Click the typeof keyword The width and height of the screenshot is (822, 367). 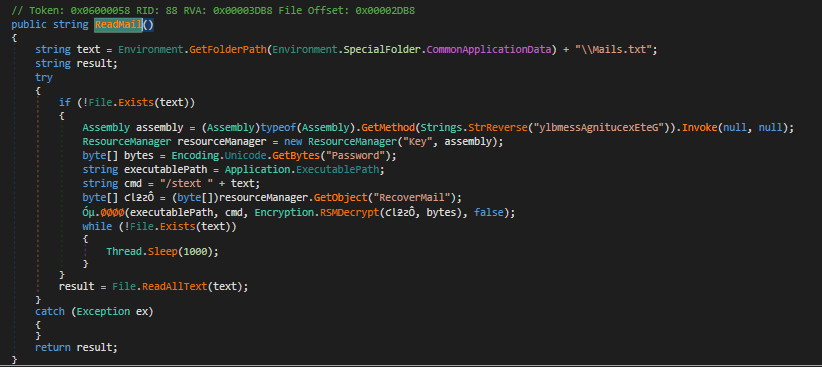tap(278, 127)
